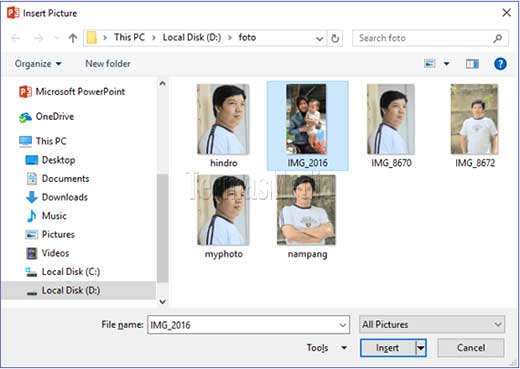Screen dimensions: 520x369
Task: Change the view layout icon
Action: click(429, 63)
